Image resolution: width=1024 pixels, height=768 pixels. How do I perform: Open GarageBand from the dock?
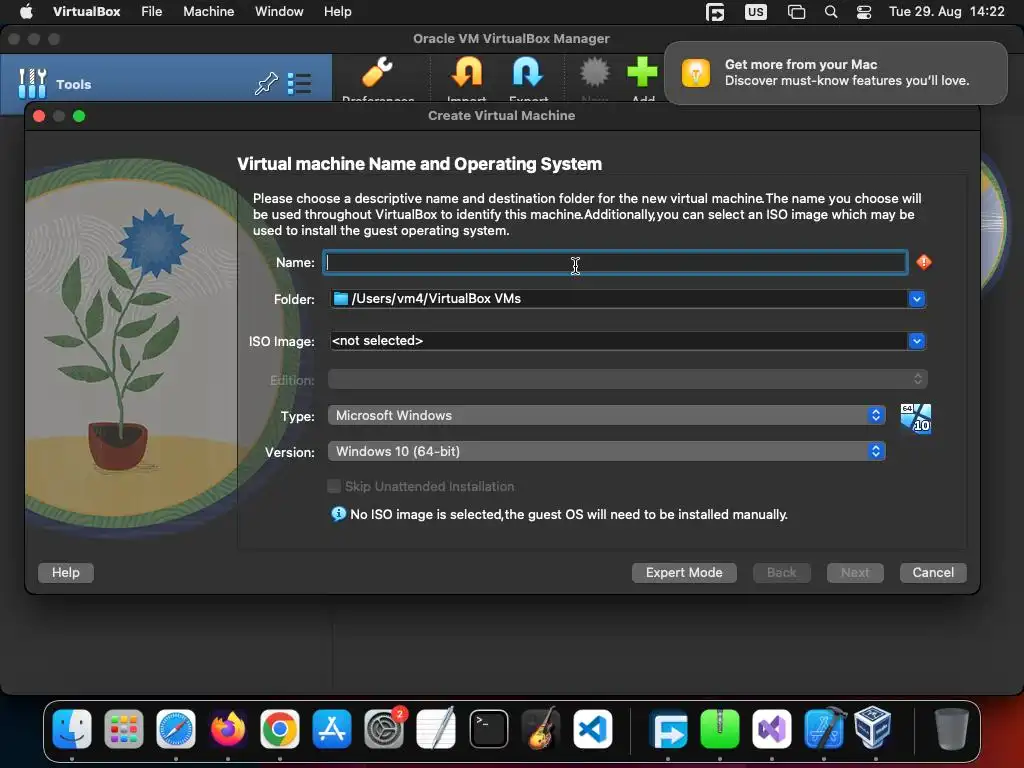click(541, 729)
